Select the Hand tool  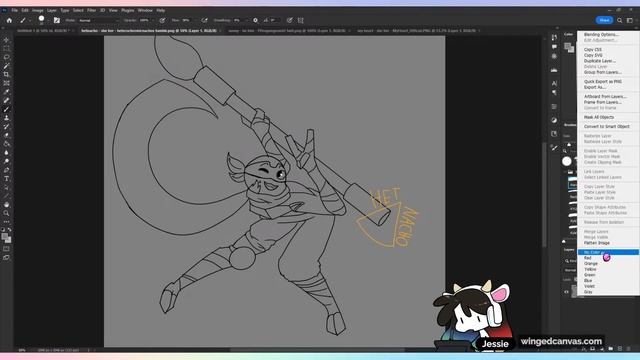click(6, 204)
